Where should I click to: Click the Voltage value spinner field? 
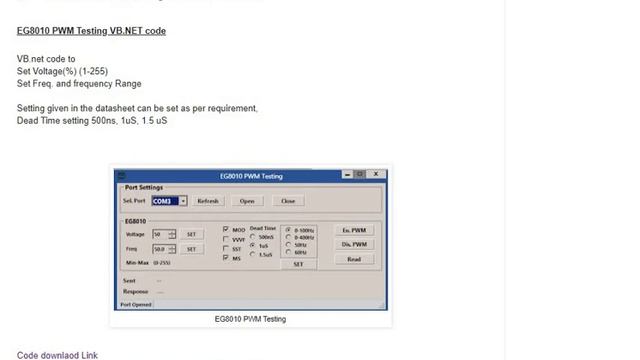tap(164, 234)
